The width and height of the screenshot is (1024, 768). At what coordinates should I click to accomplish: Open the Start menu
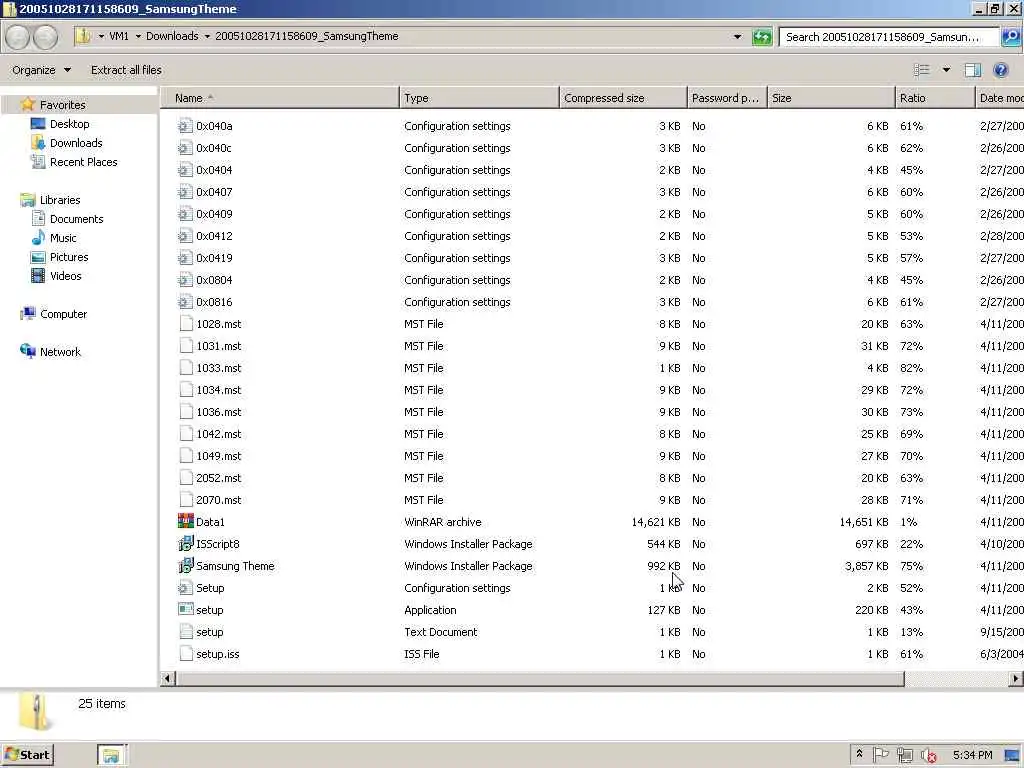click(x=27, y=755)
